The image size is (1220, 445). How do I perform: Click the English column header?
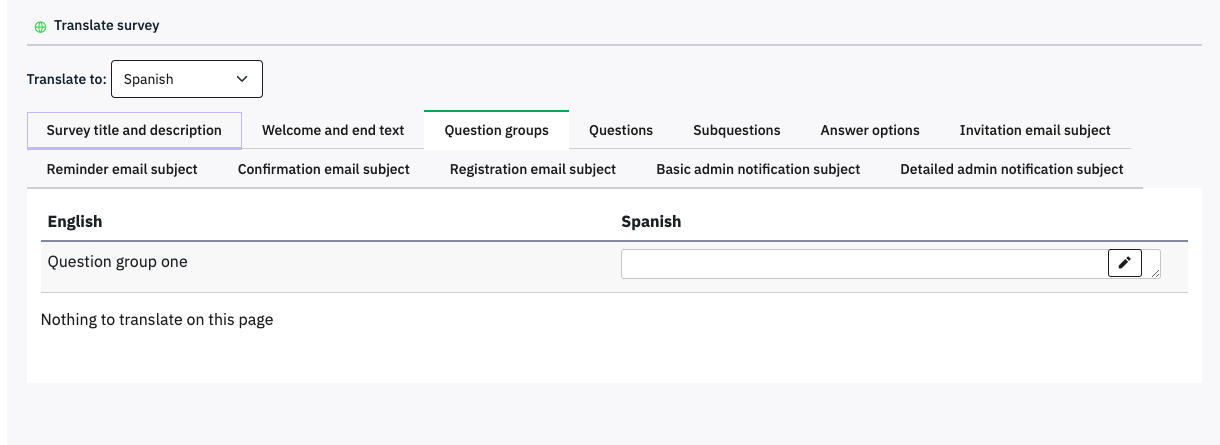coord(75,221)
